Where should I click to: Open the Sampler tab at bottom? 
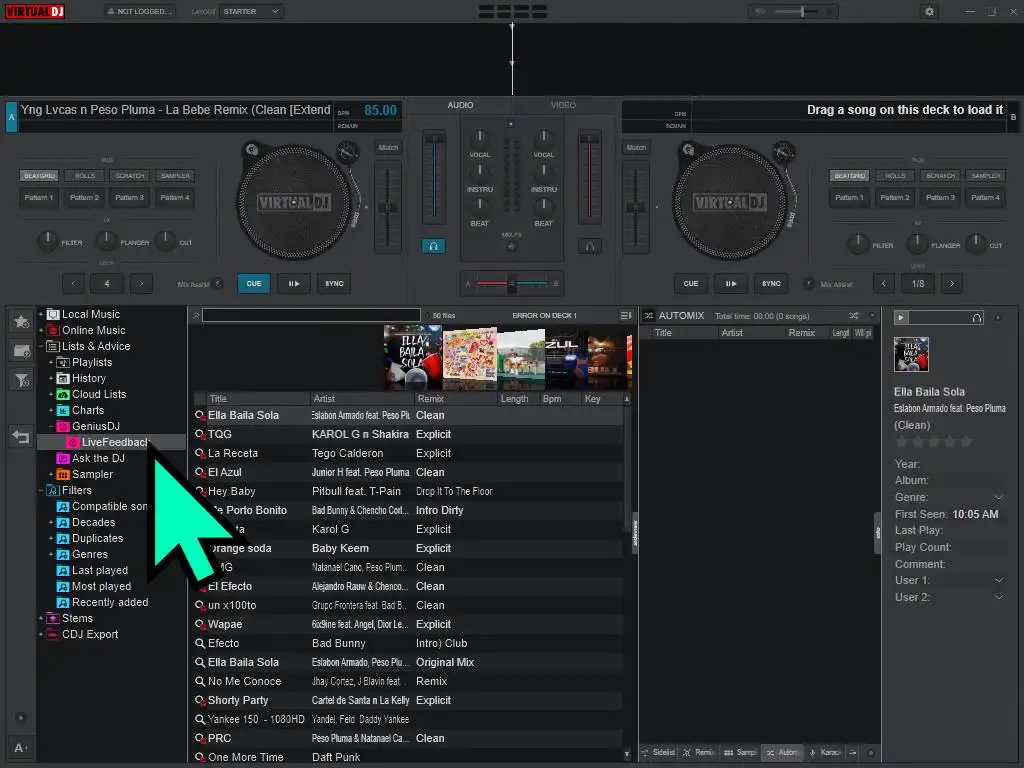[739, 752]
